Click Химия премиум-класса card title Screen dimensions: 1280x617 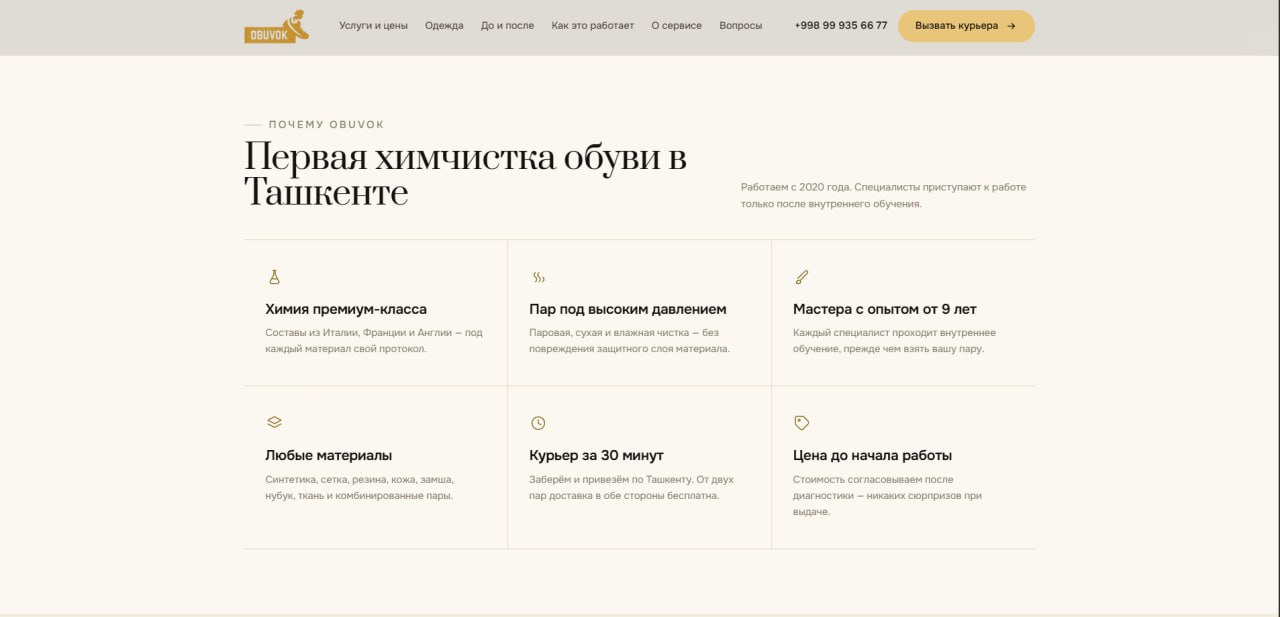click(346, 310)
